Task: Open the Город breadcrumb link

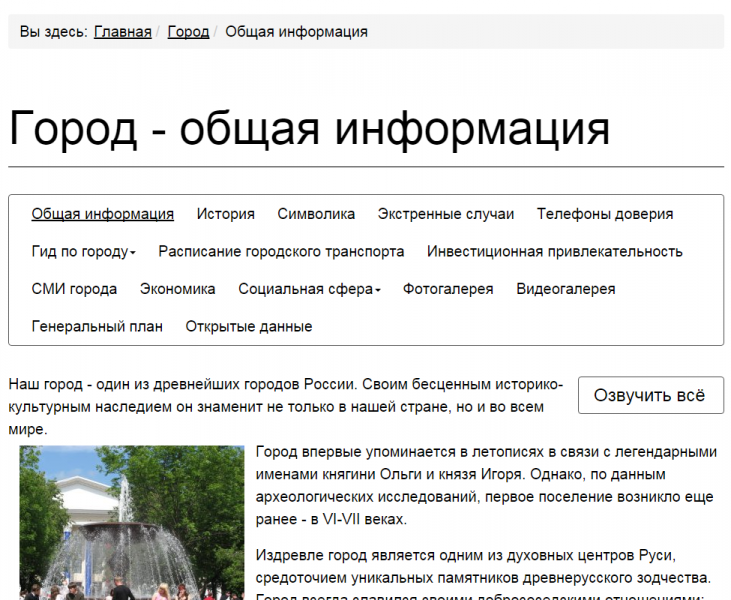Action: (188, 32)
